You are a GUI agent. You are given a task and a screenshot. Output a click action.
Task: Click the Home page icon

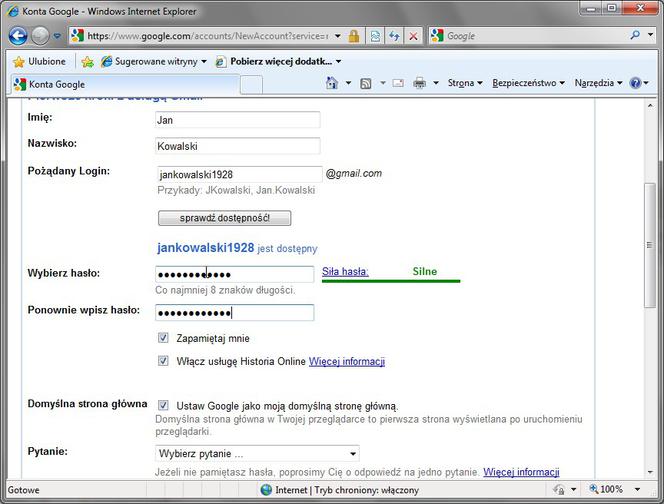[x=332, y=83]
